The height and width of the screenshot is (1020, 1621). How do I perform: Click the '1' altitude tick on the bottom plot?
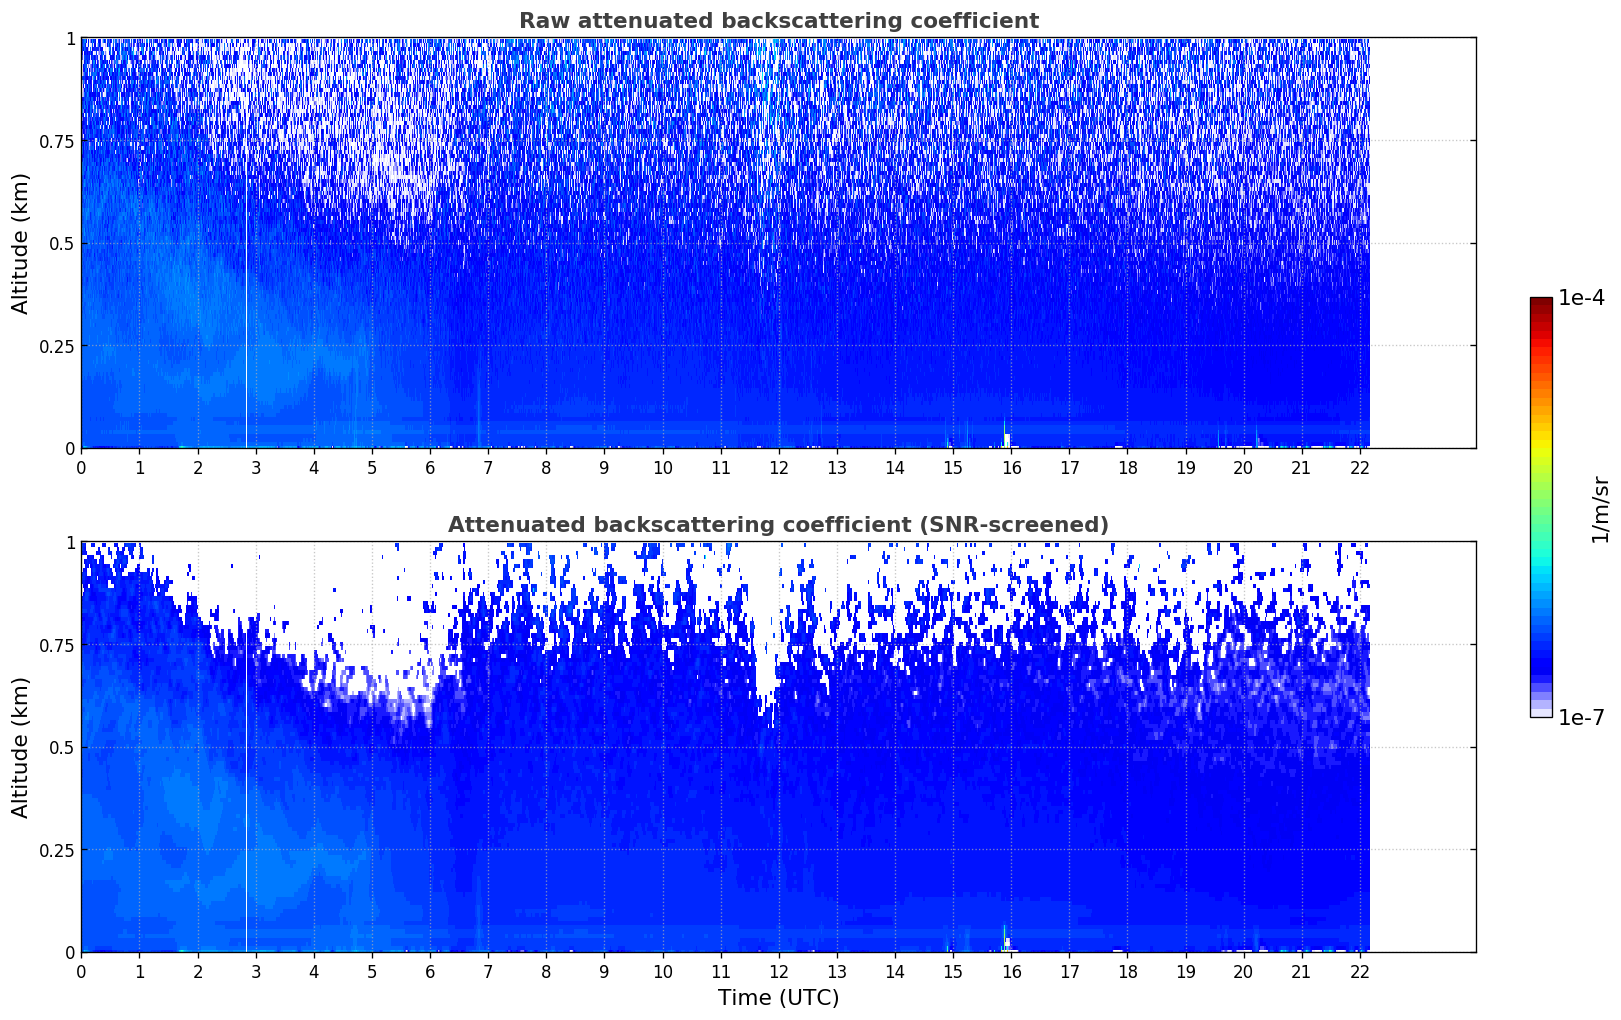70,542
